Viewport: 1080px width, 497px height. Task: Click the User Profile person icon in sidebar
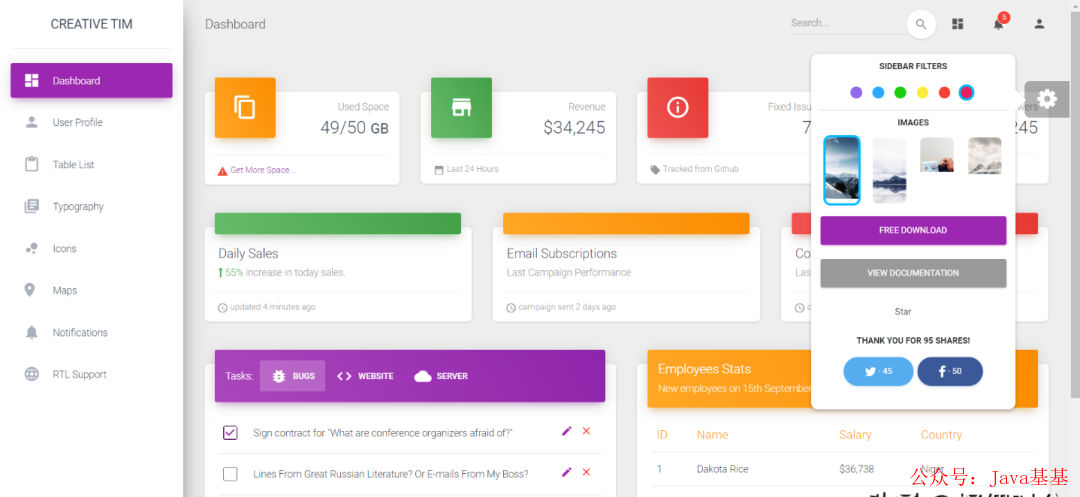coord(32,123)
